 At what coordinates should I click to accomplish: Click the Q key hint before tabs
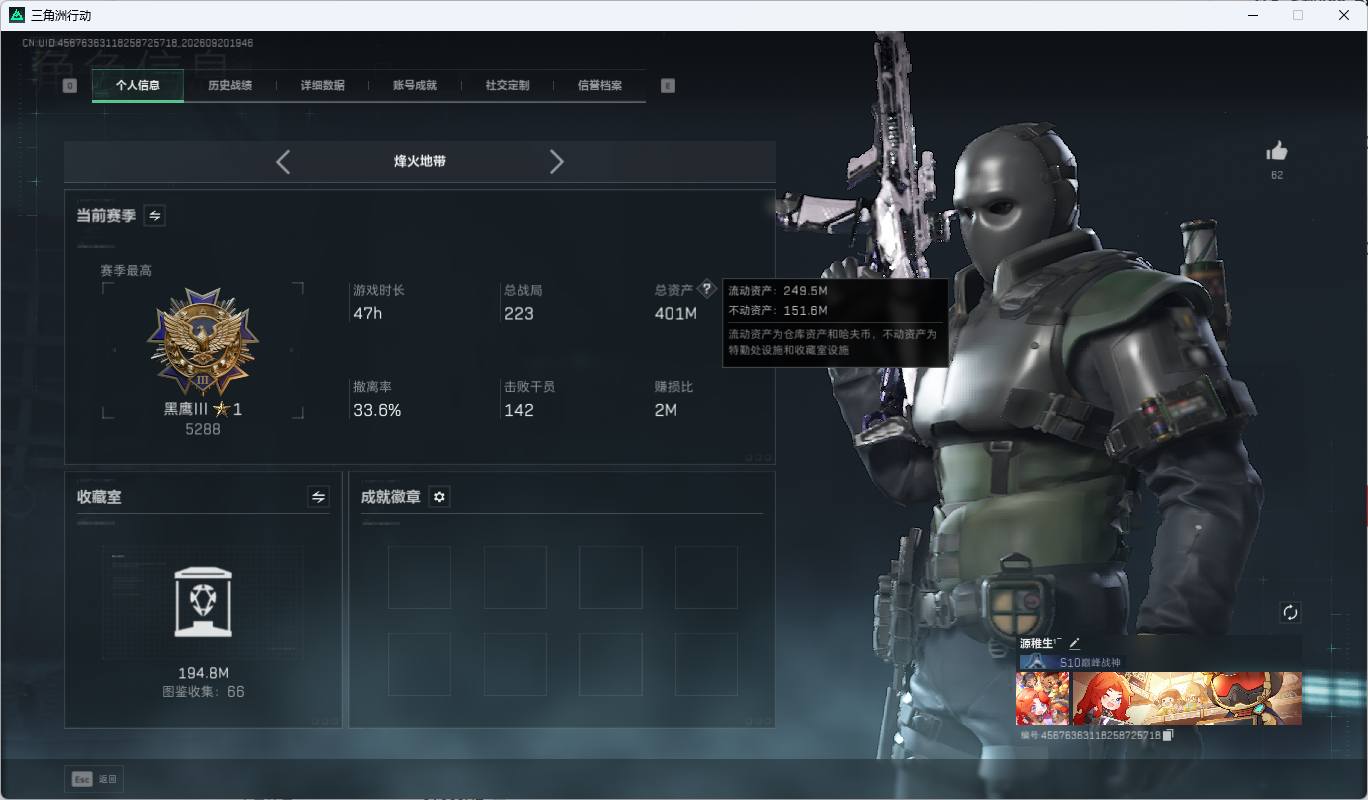69,86
